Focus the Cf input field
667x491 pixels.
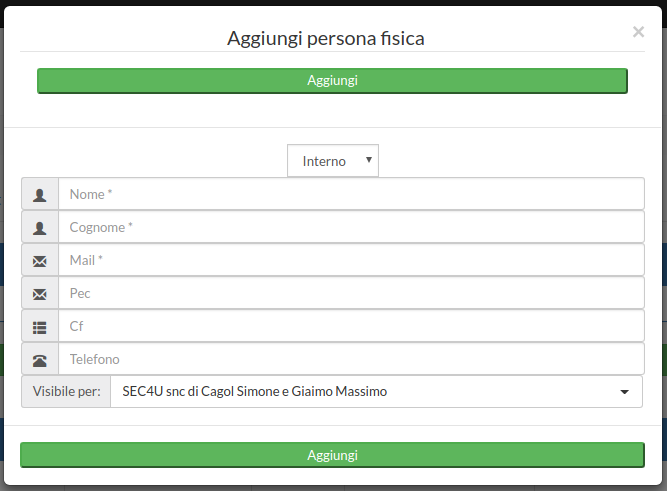351,326
